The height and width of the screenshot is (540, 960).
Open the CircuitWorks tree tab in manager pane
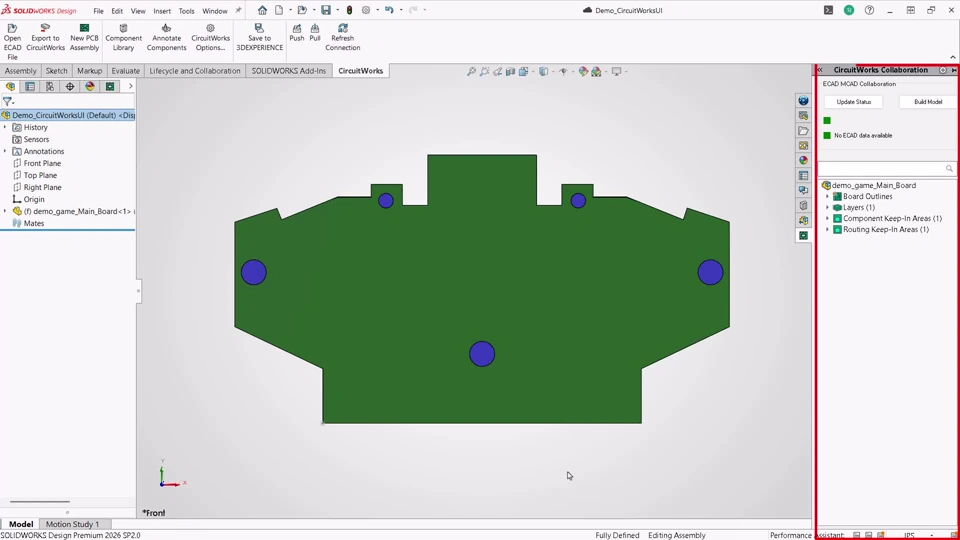[x=110, y=86]
